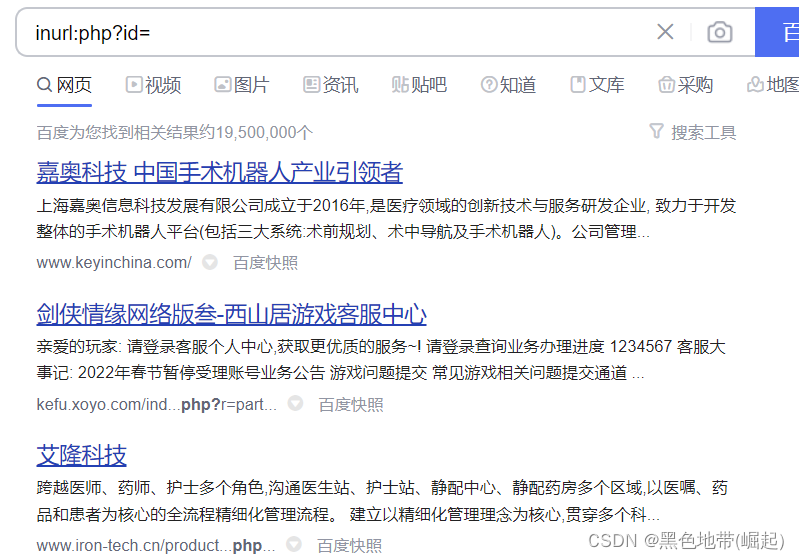799x560 pixels.
Task: Click the 嘉奥科技 result description snippet
Action: click(386, 219)
